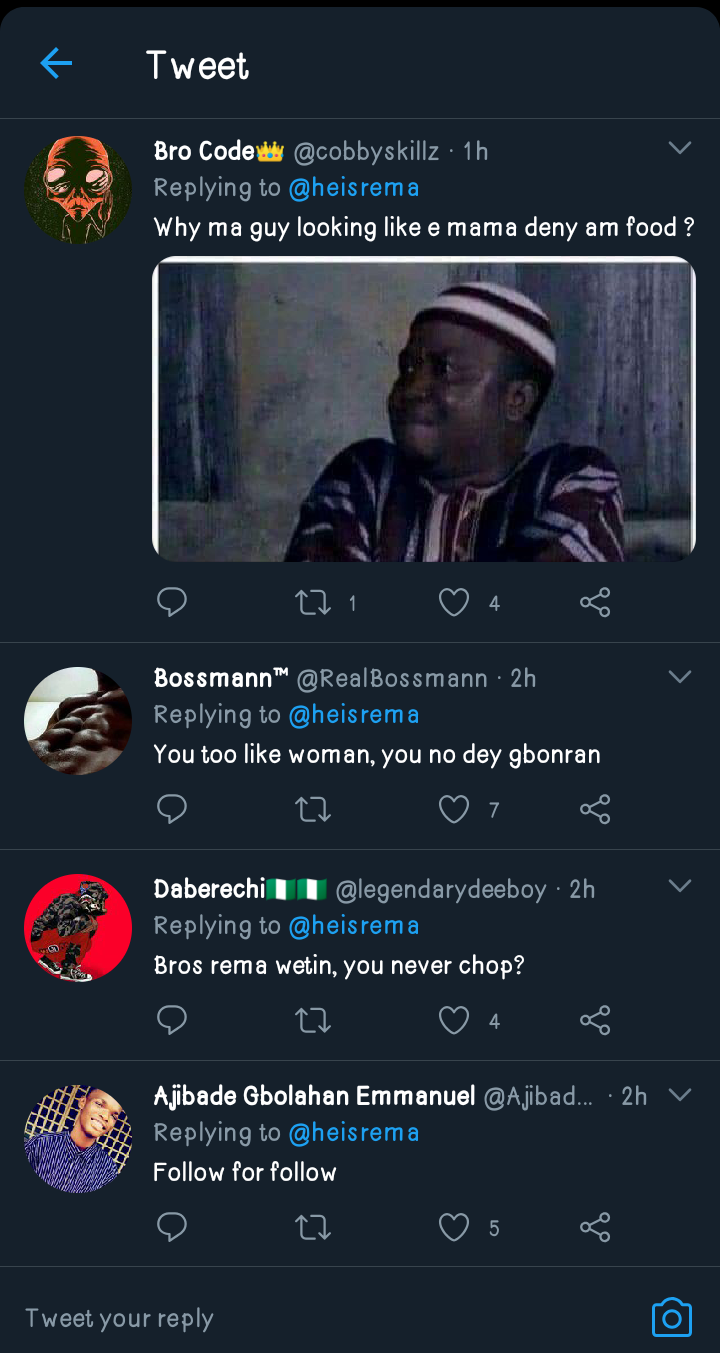
Task: Like the "Follow for follow" tweet
Action: [x=454, y=1227]
